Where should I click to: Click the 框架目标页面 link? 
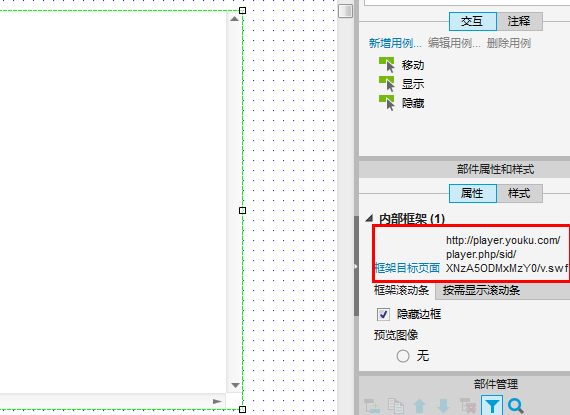(407, 268)
